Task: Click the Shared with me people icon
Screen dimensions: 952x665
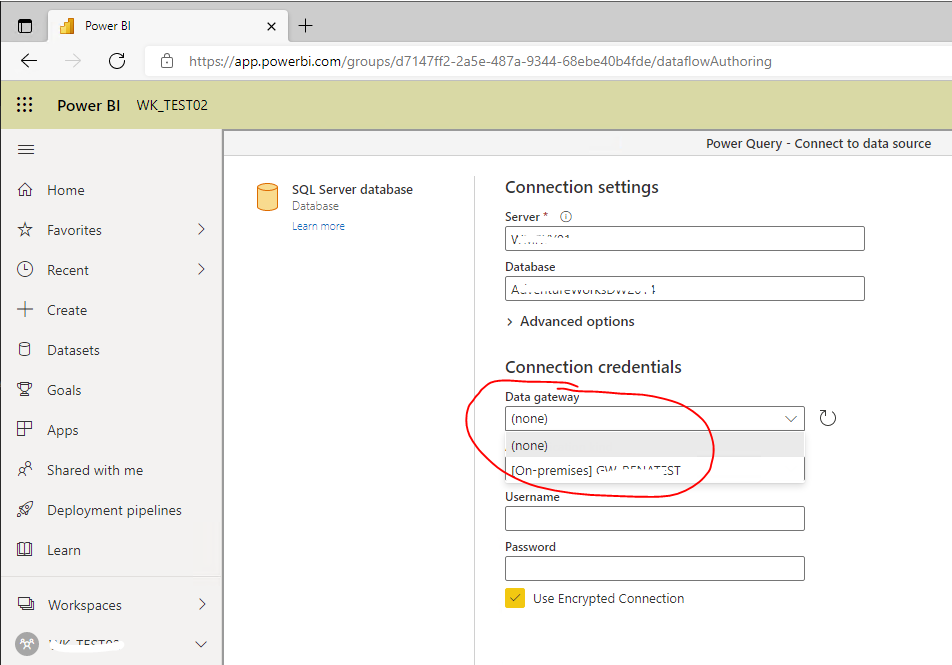Action: click(25, 469)
